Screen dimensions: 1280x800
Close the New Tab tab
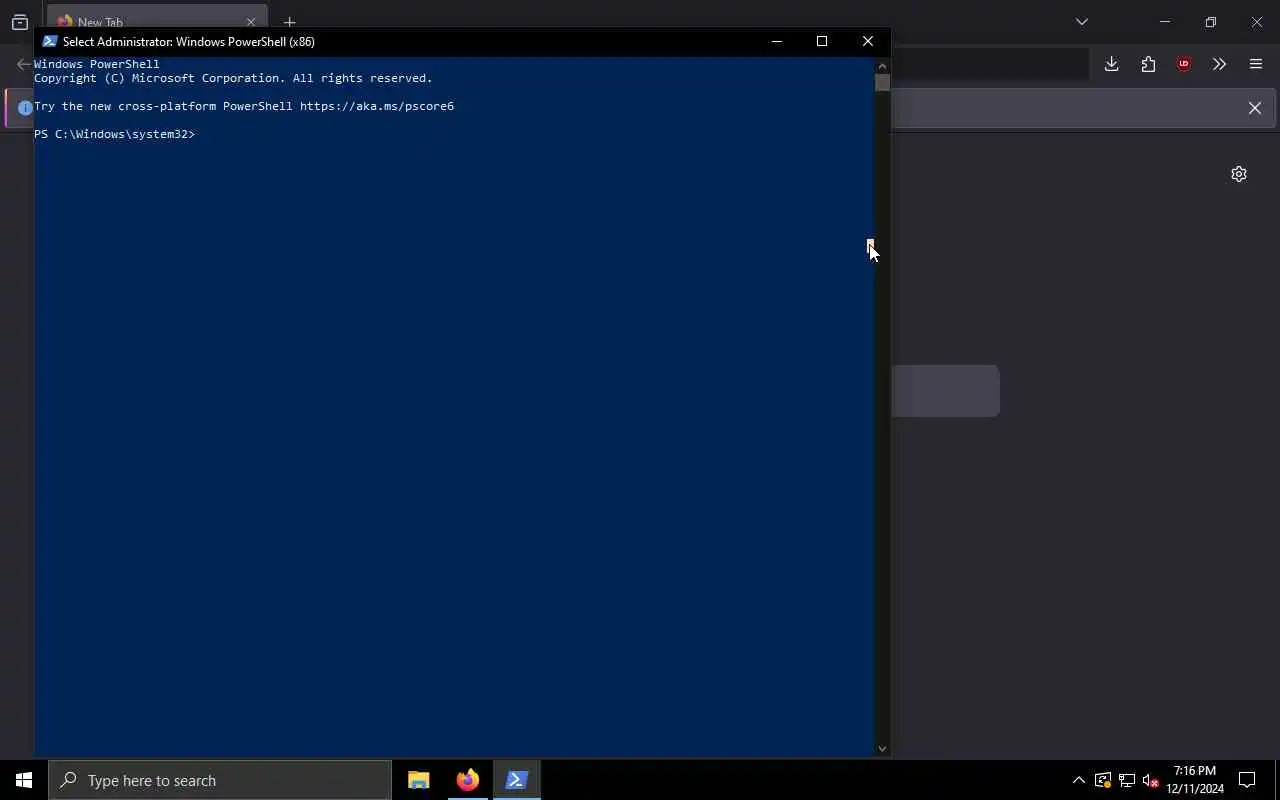click(x=251, y=22)
